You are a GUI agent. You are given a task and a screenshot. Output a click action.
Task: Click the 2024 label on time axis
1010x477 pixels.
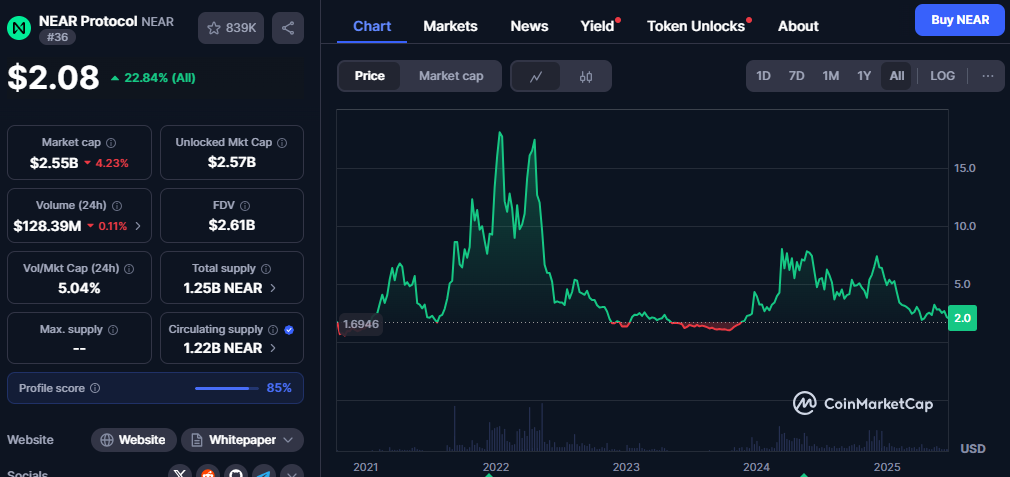click(756, 467)
